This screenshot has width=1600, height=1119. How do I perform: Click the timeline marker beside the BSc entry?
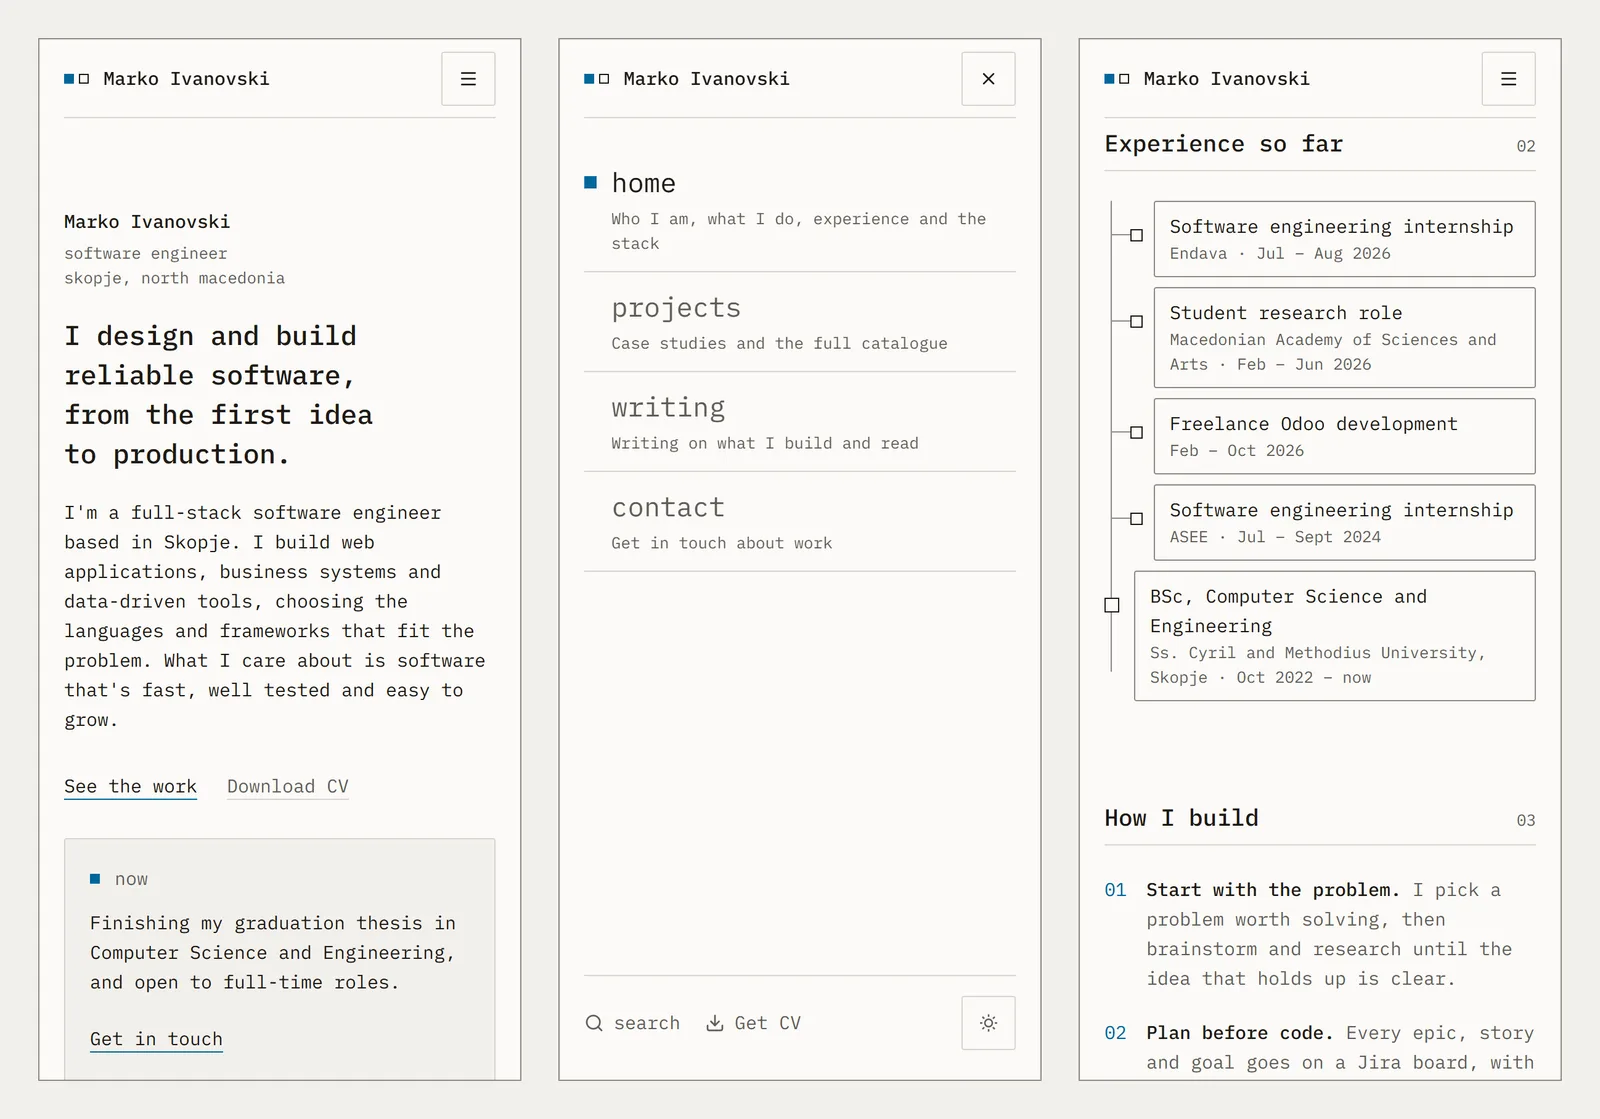[1112, 605]
